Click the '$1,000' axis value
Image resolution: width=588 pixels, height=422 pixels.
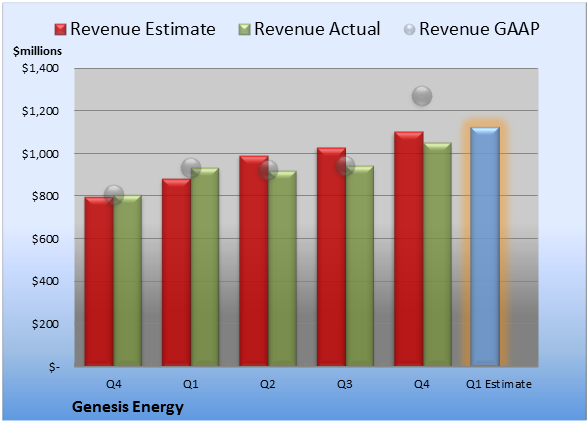[x=40, y=154]
